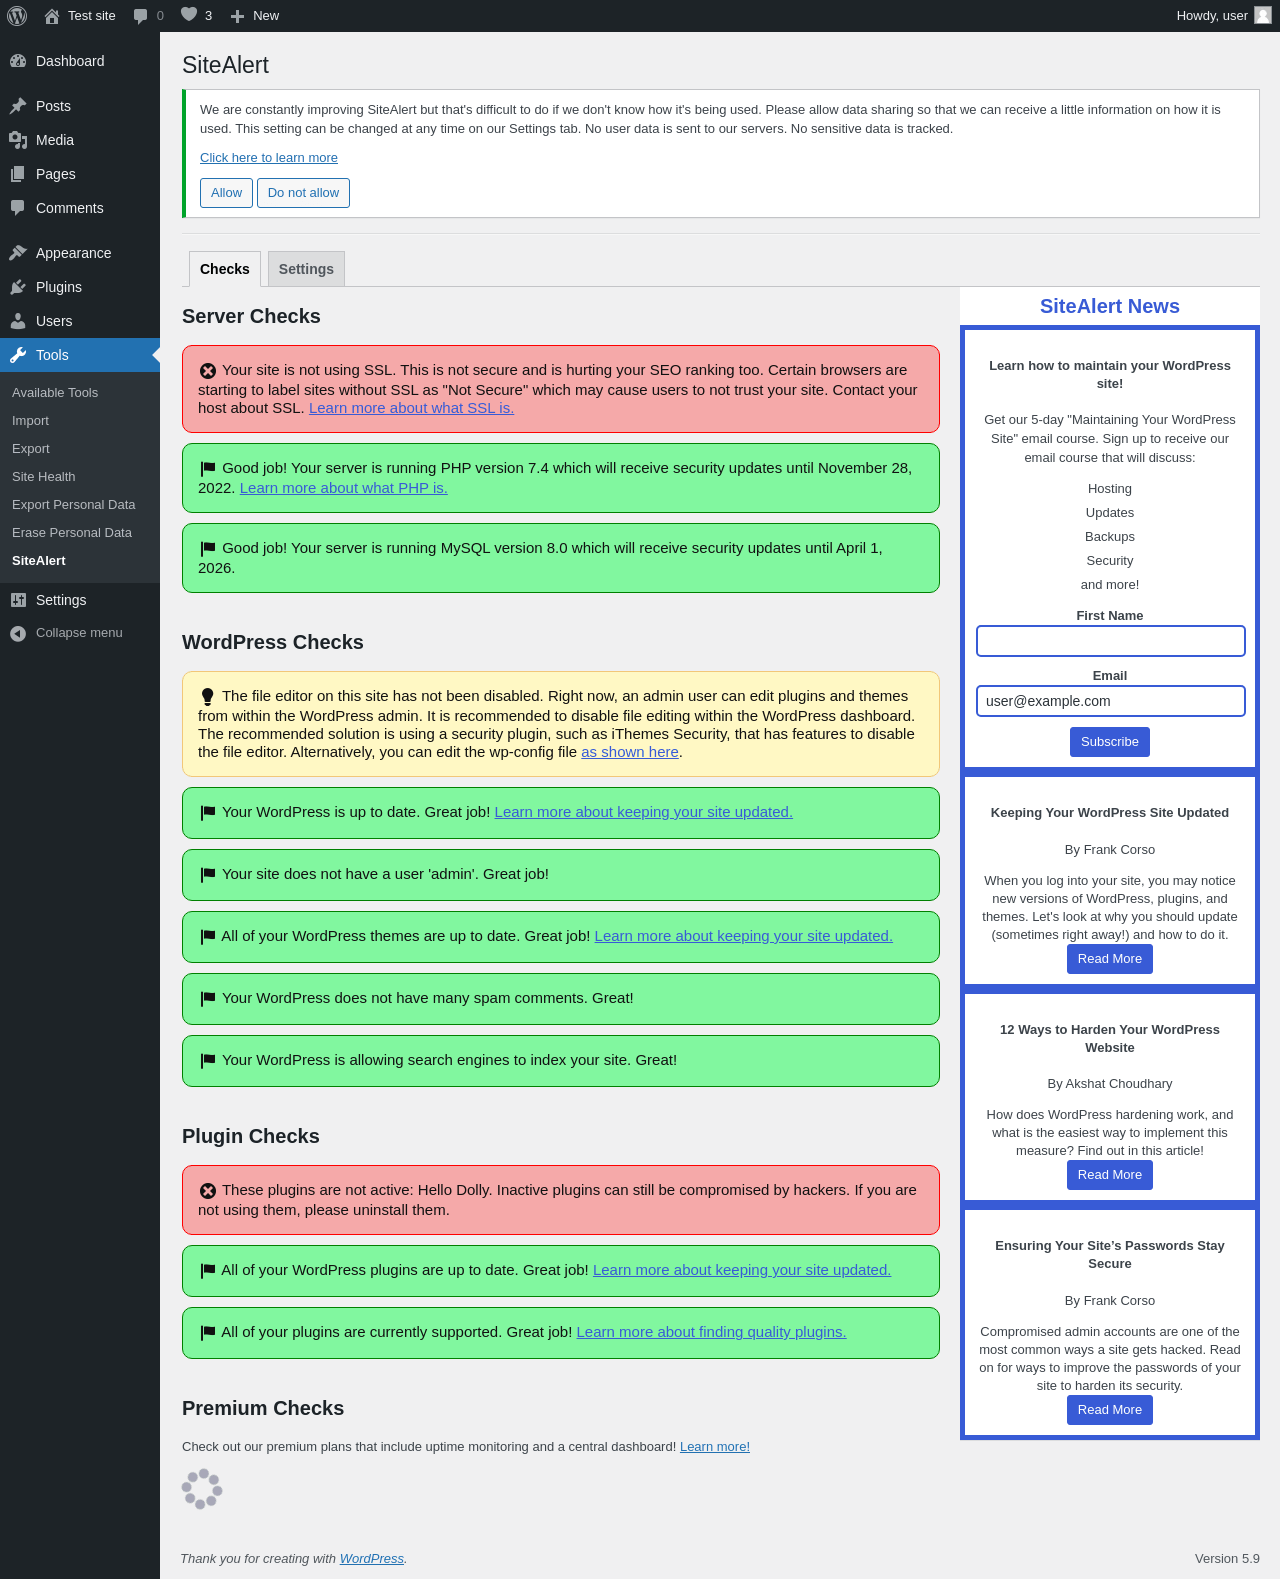Click the plus New icon
Image resolution: width=1280 pixels, height=1579 pixels.
pyautogui.click(x=237, y=16)
